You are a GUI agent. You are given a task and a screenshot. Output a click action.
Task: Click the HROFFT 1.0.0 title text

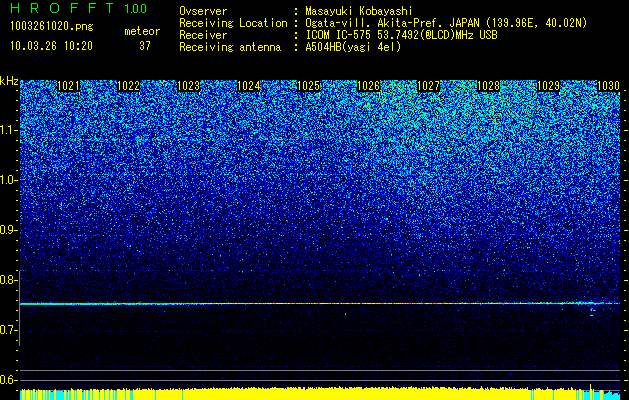79,8
